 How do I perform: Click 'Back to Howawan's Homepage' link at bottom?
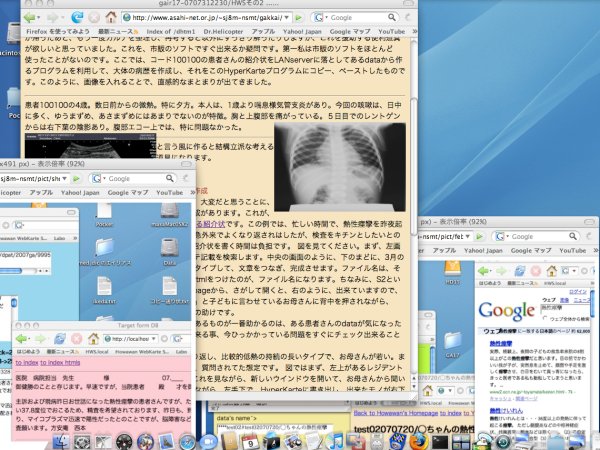[396, 413]
